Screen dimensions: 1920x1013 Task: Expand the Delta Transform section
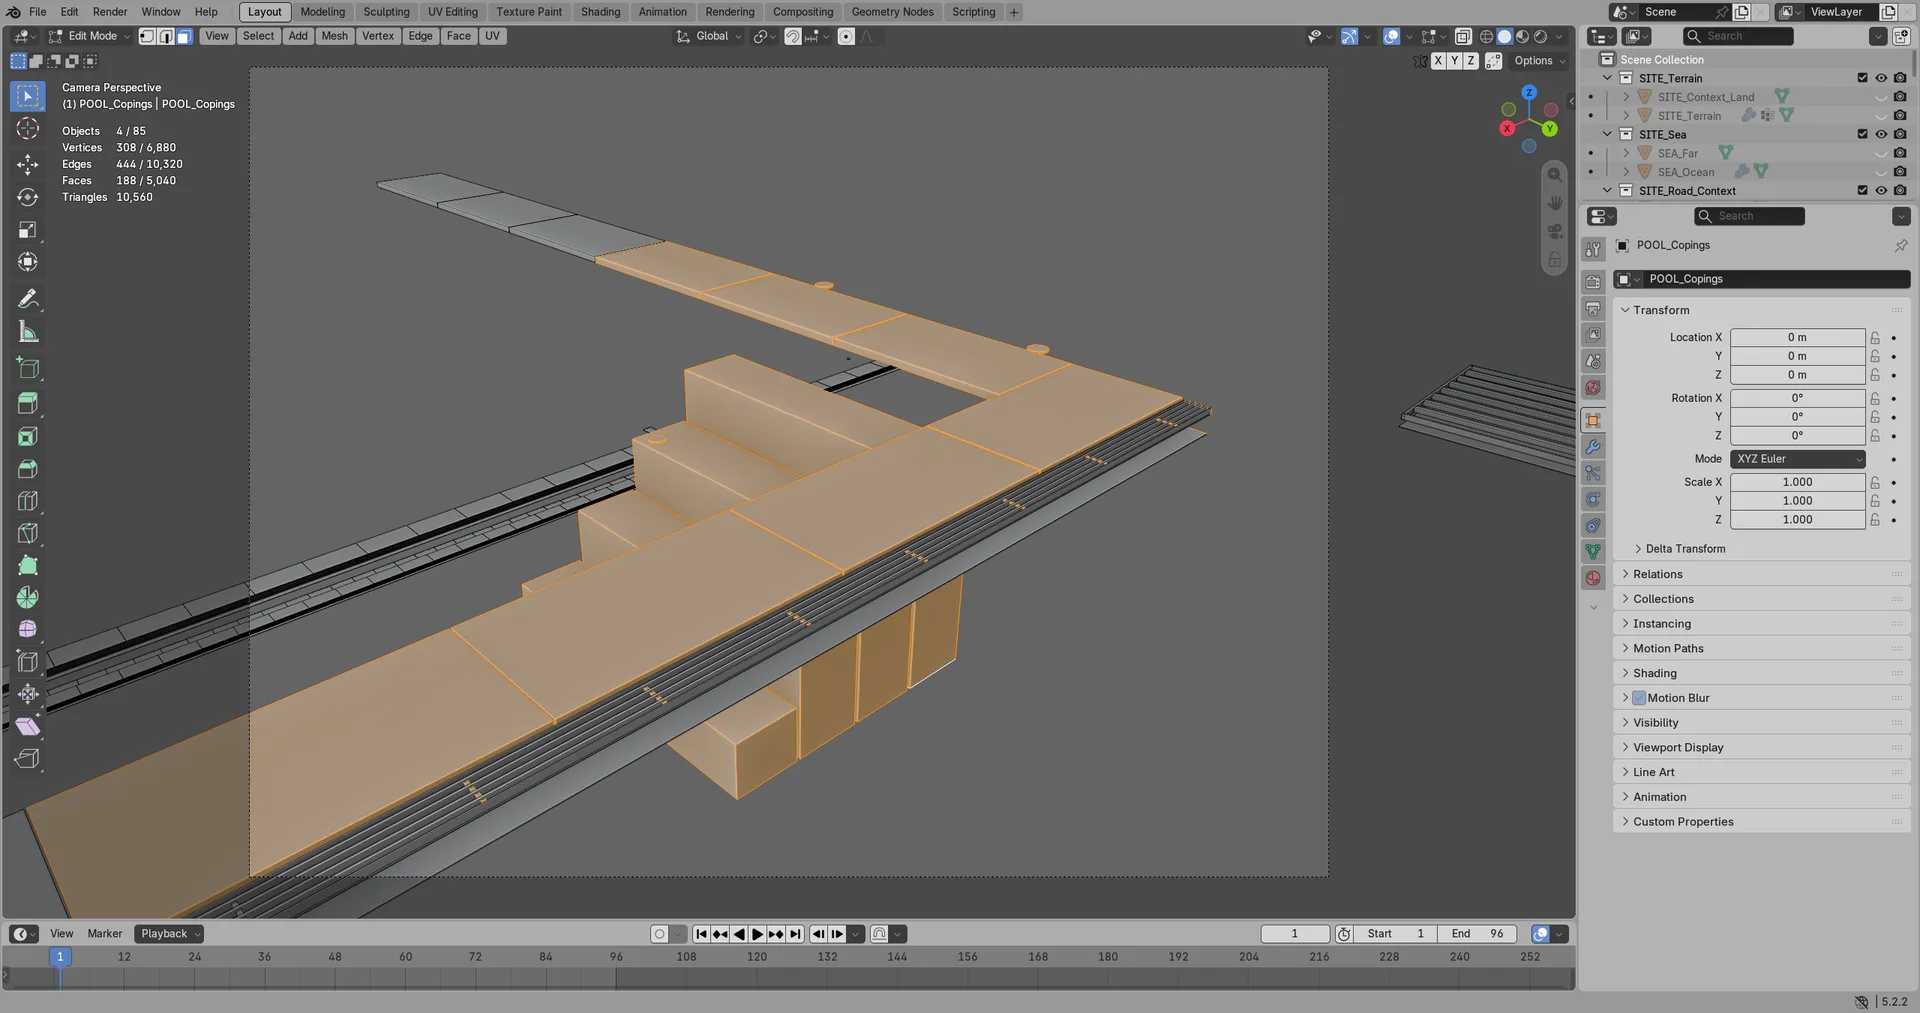coord(1684,549)
